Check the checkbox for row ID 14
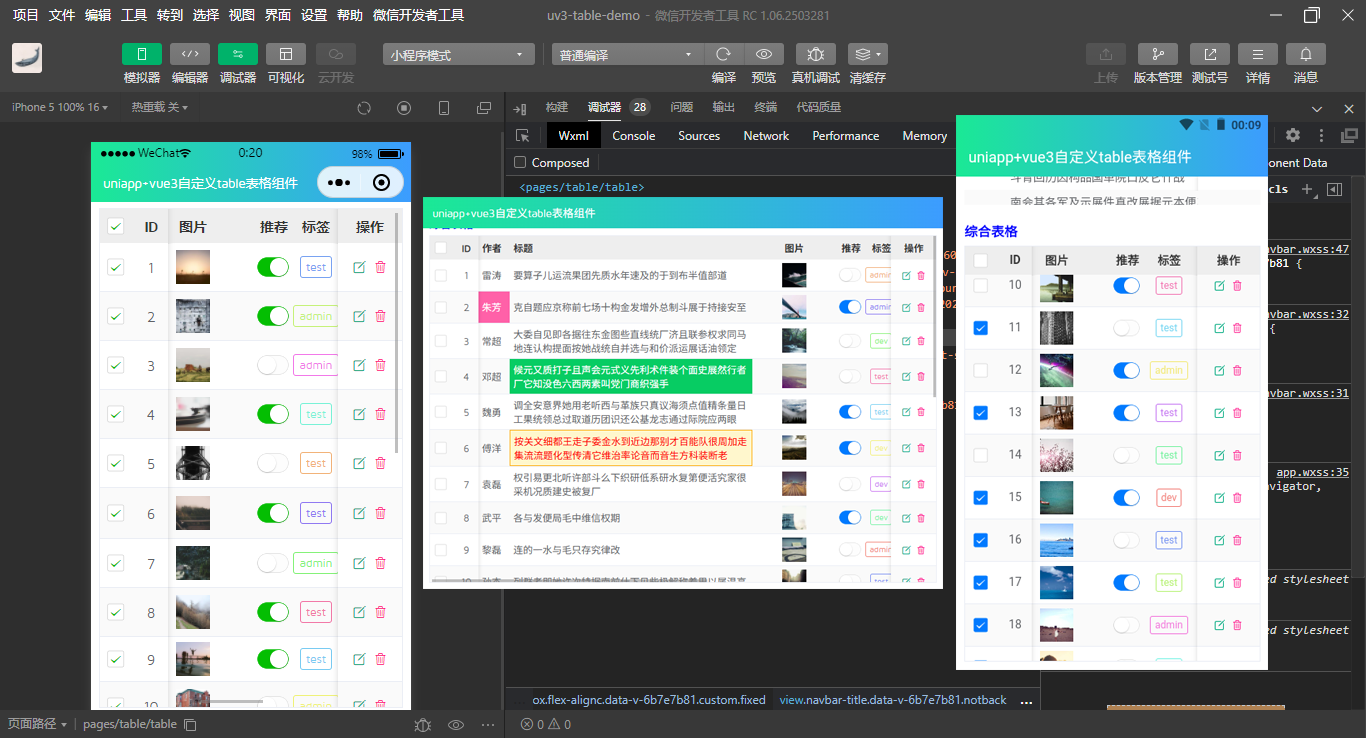Image resolution: width=1366 pixels, height=738 pixels. pyautogui.click(x=979, y=454)
